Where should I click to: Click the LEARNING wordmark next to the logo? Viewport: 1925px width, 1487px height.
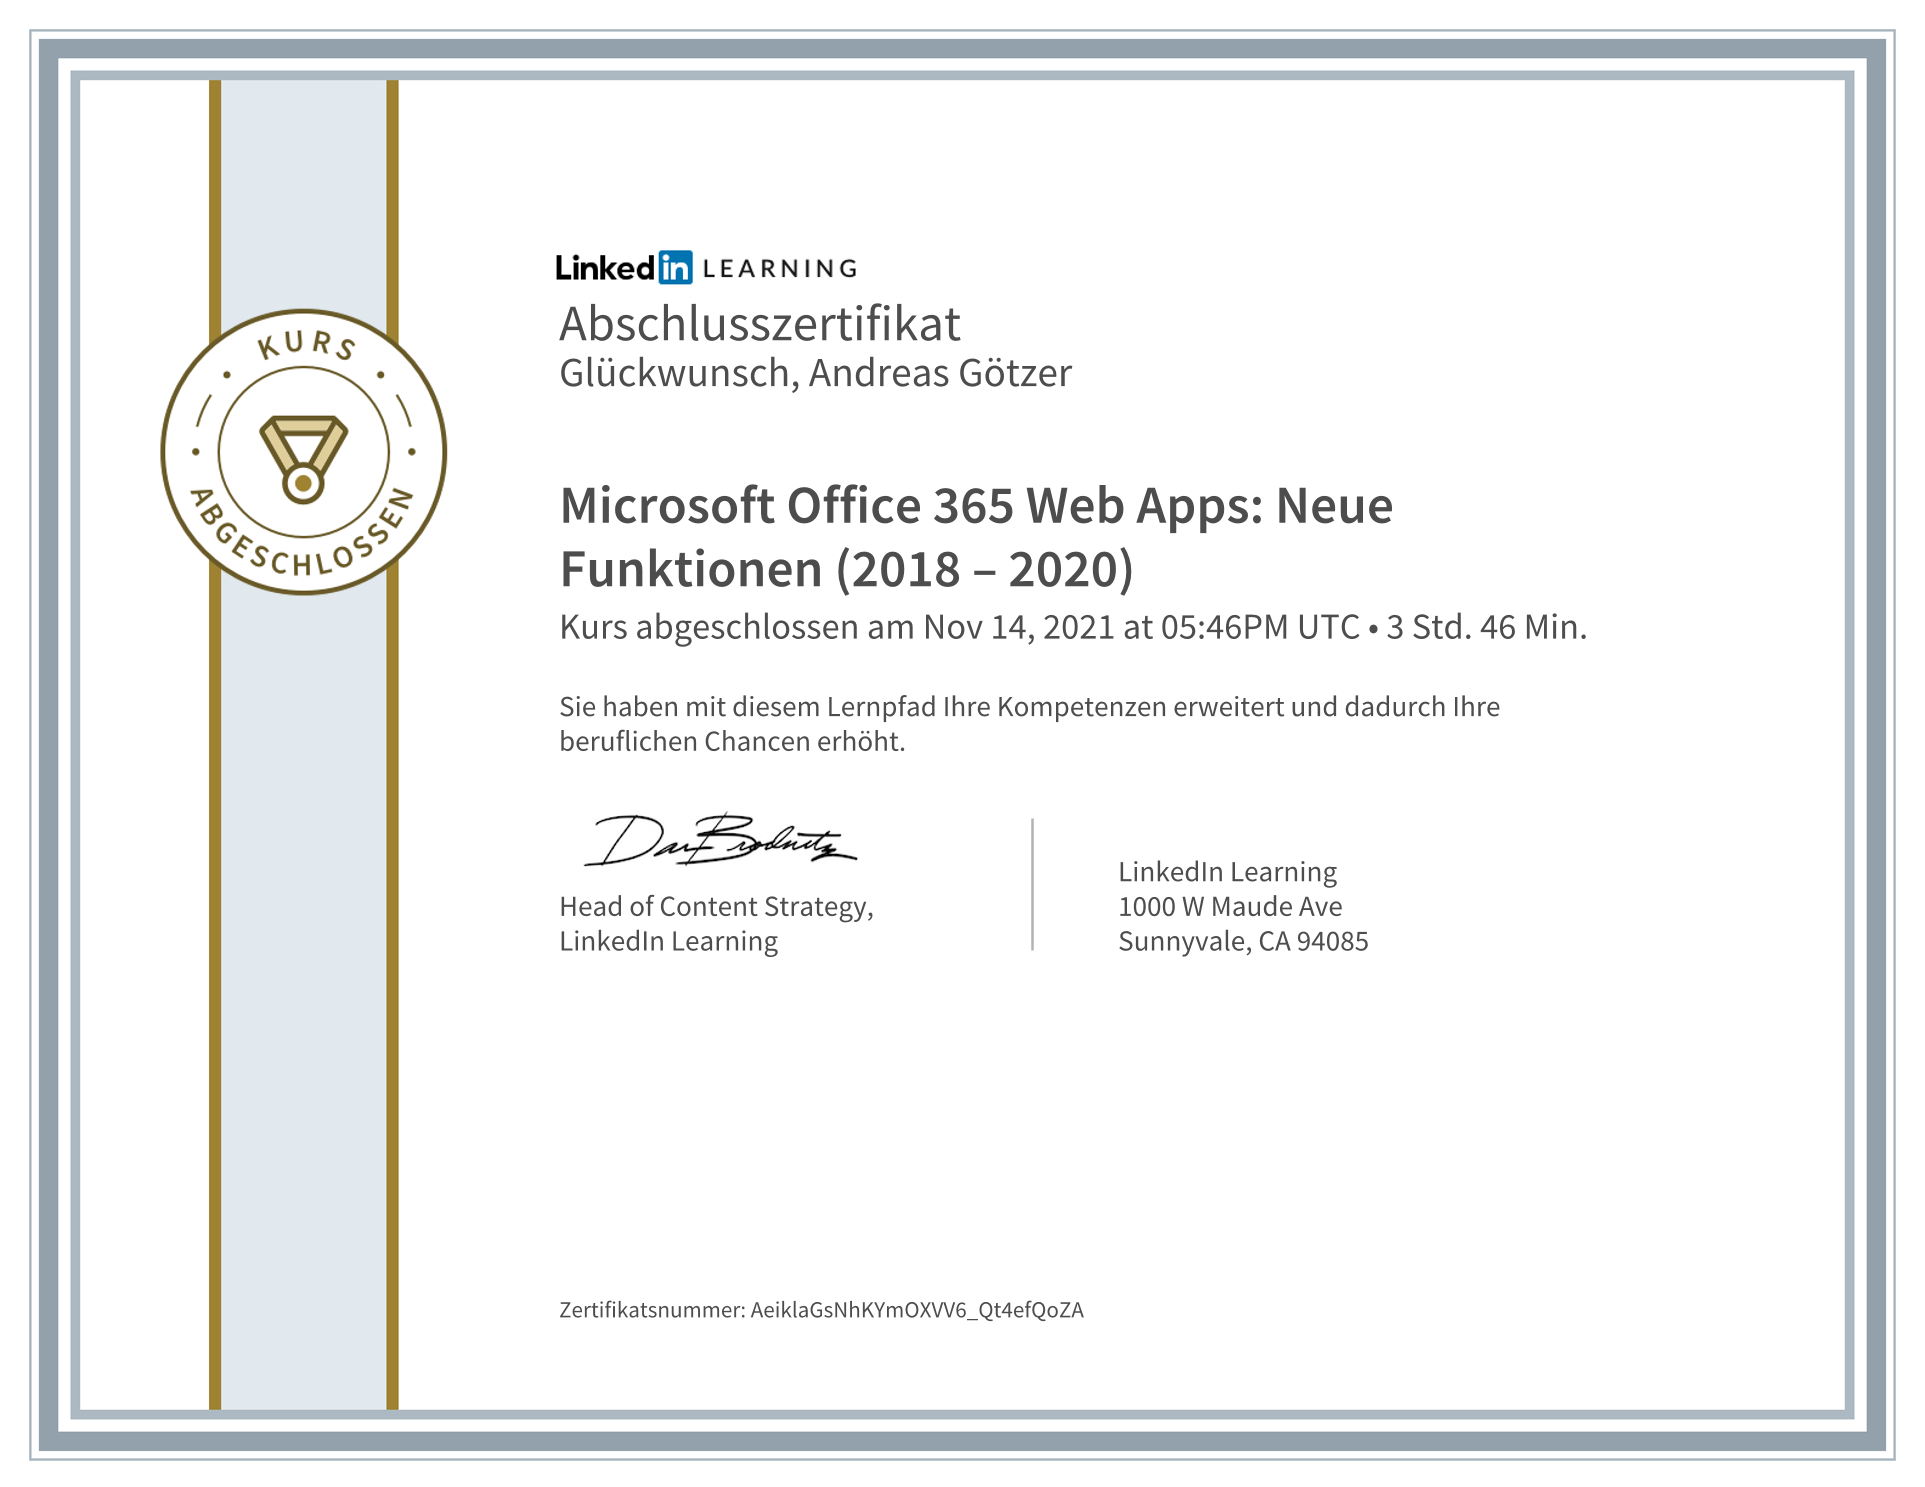point(782,267)
